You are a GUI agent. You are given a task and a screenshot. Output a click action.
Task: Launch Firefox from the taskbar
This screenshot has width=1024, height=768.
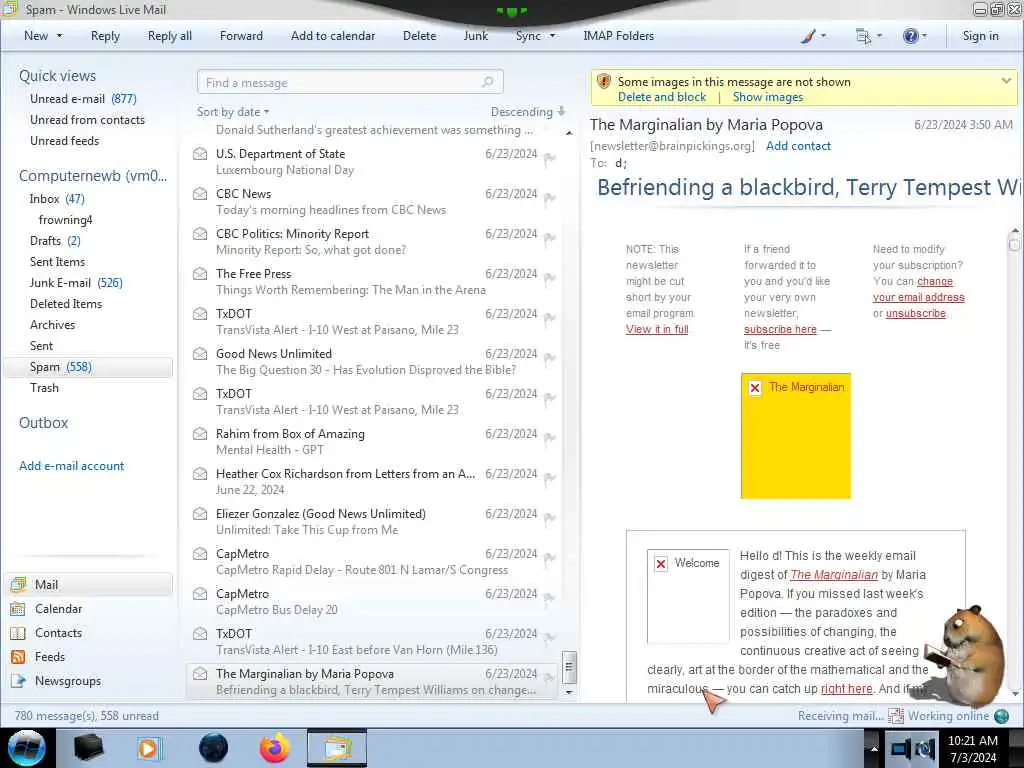[274, 748]
